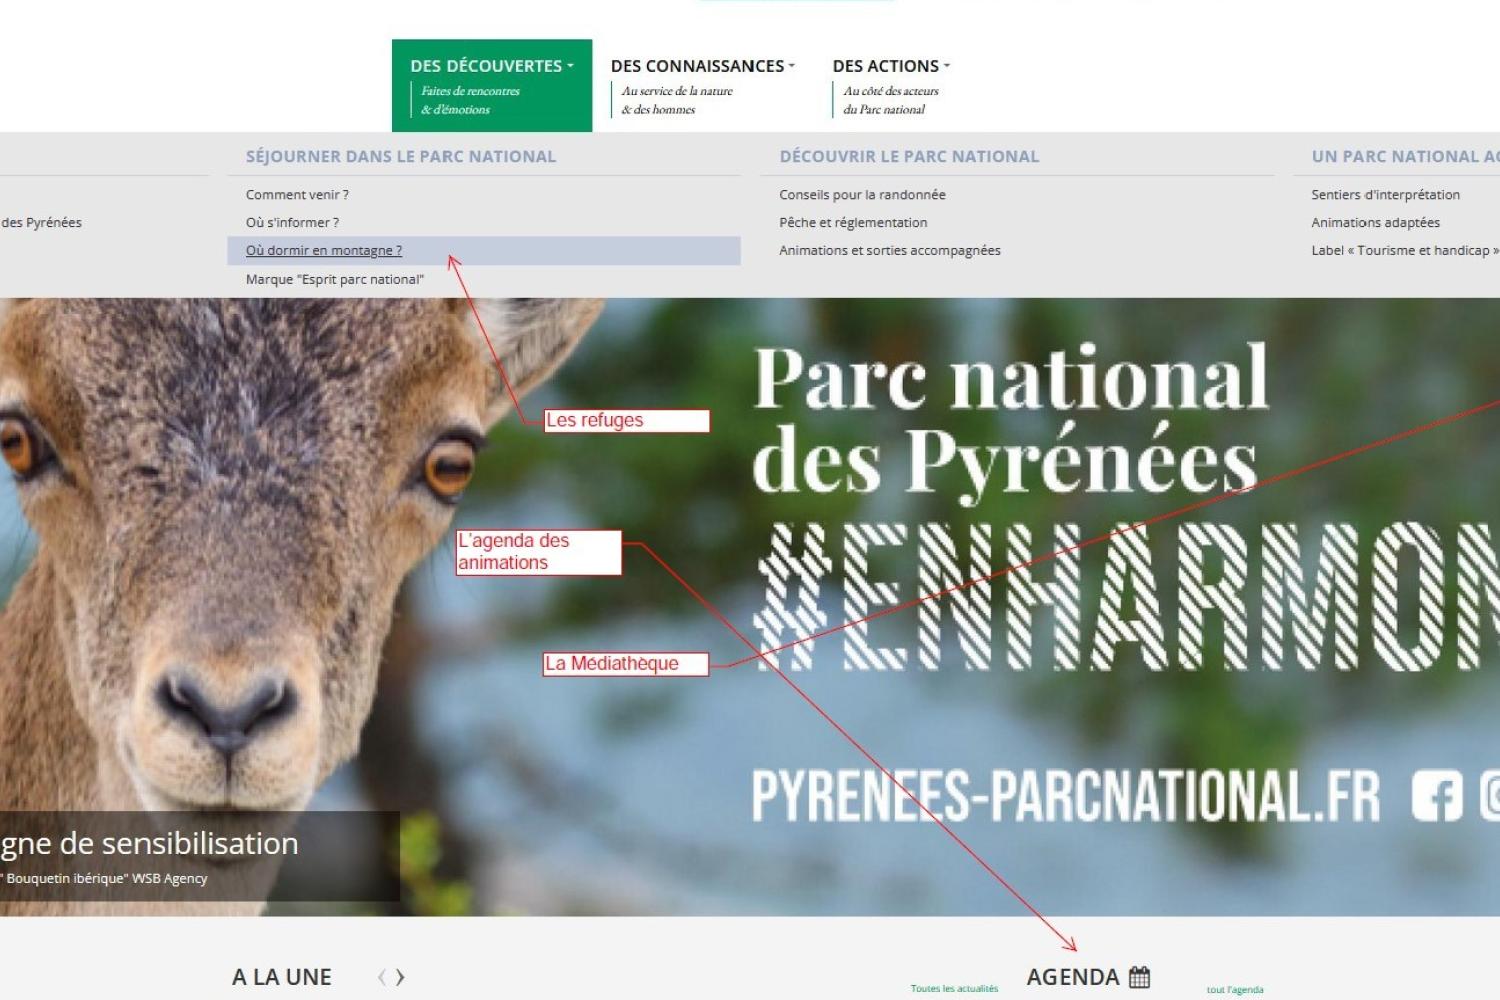Screen dimensions: 1500x1000
Task: Open the Des Connaissances menu
Action: point(703,86)
